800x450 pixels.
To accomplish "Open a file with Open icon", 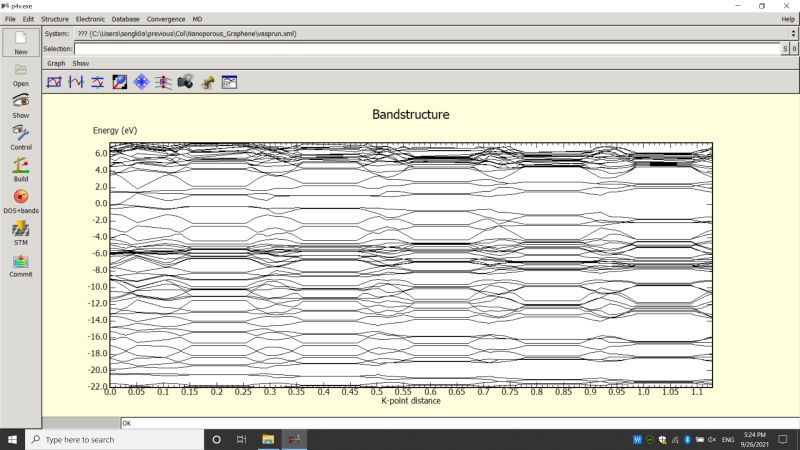I will click(20, 74).
